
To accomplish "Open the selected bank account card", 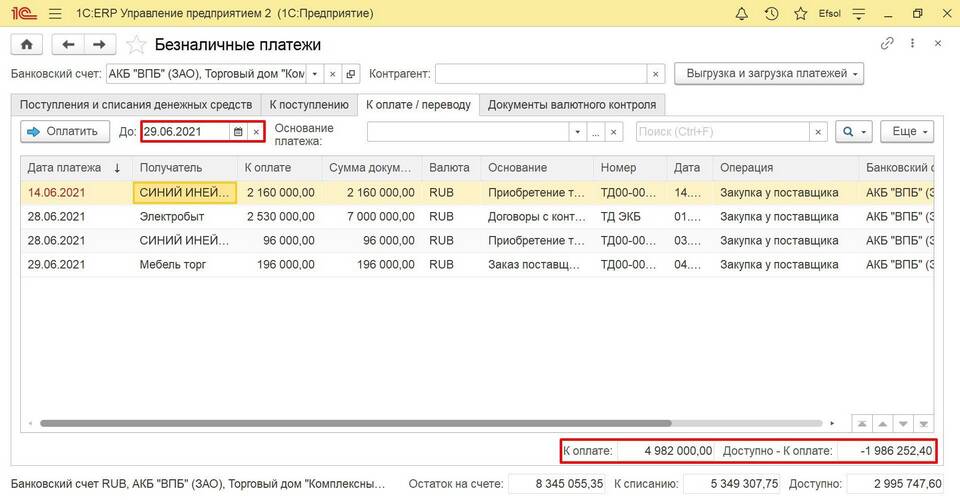I will click(351, 74).
